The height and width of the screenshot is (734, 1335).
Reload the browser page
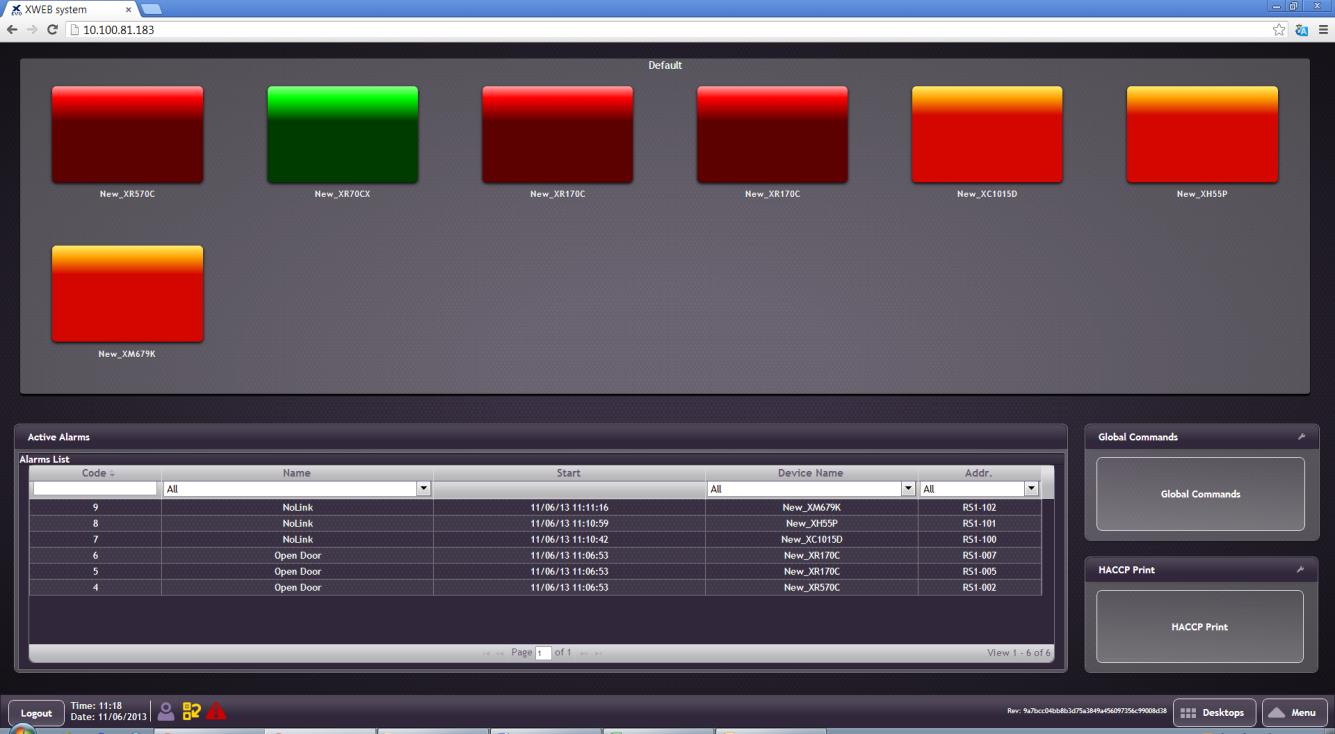click(x=52, y=30)
